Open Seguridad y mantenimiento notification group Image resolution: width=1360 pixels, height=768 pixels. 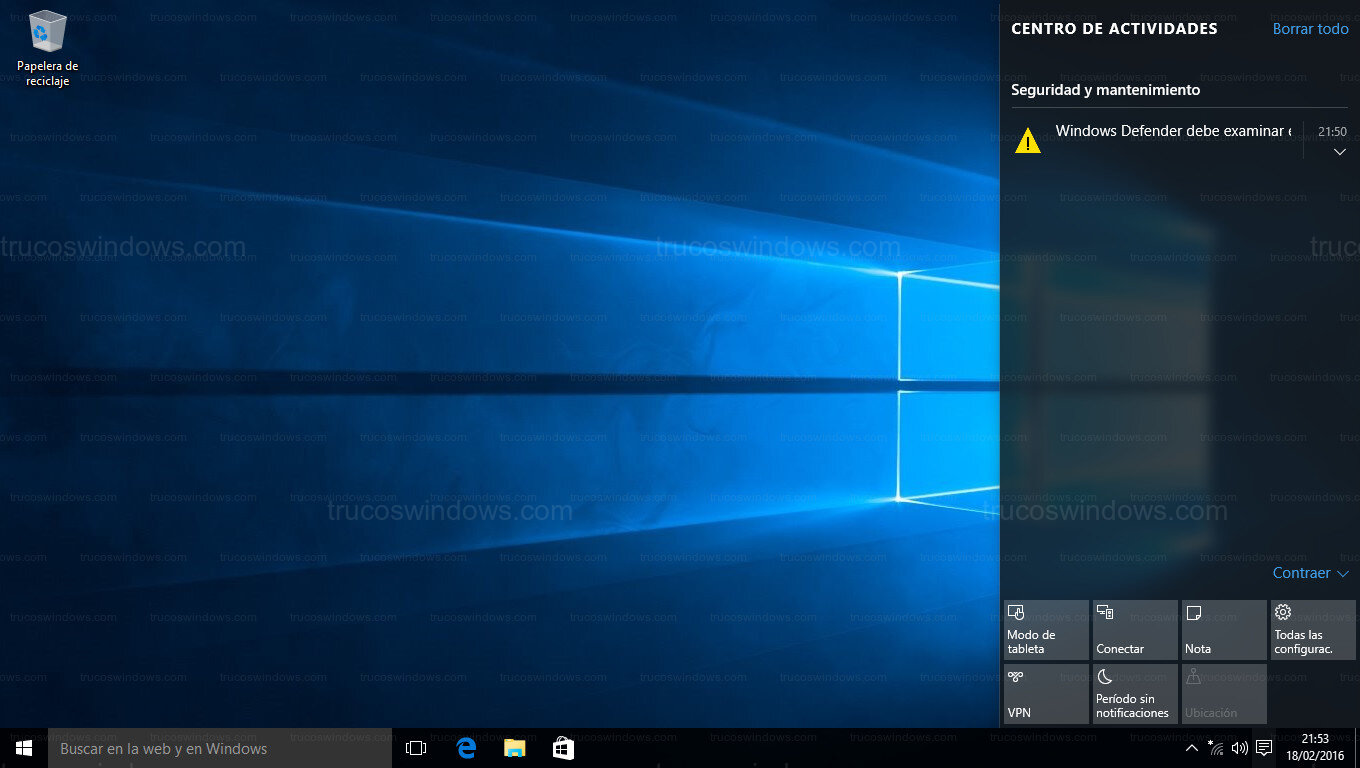(1105, 90)
